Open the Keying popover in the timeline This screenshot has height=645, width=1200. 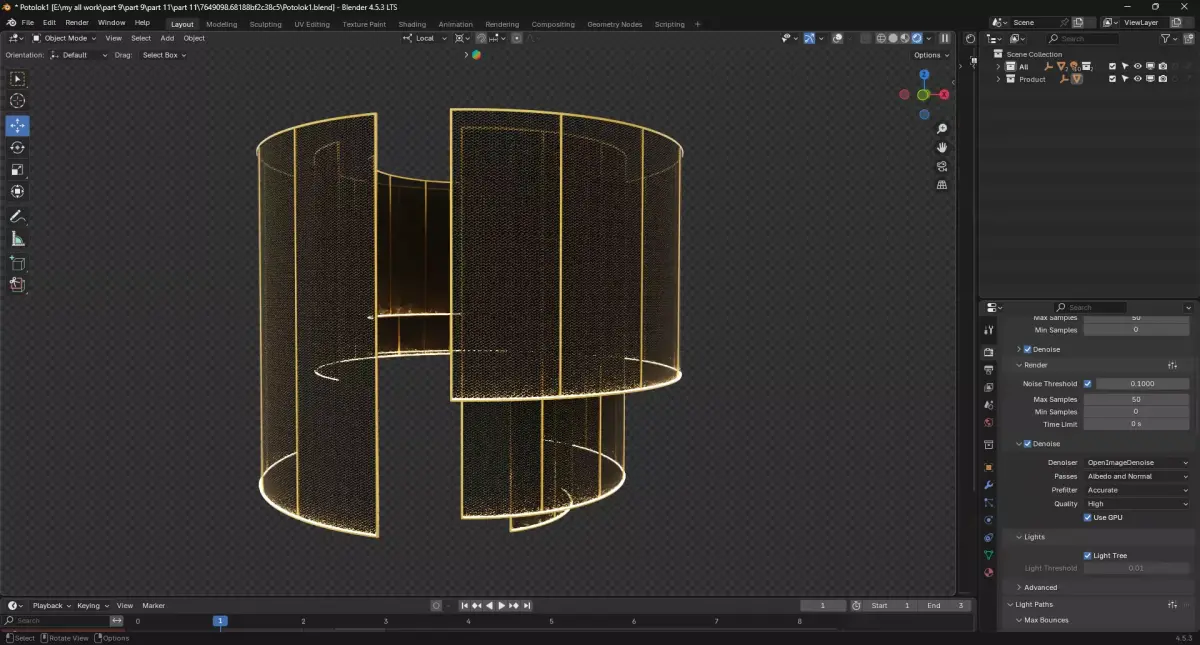[91, 606]
